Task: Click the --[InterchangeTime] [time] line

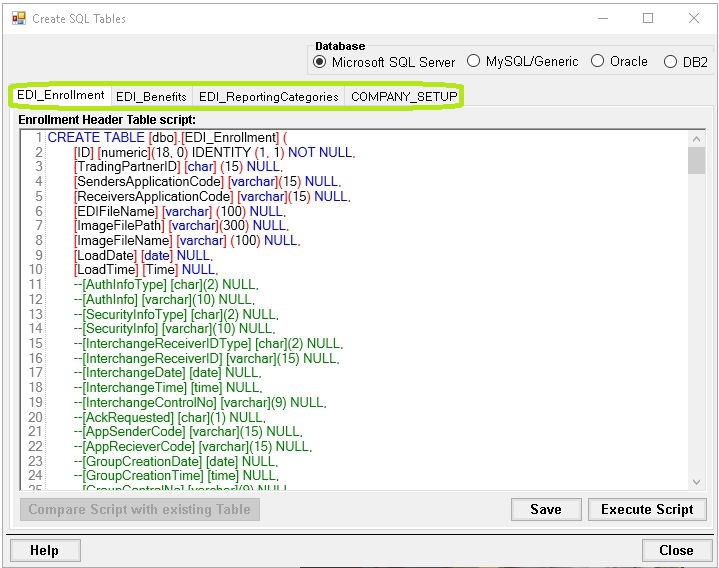Action: [x=168, y=388]
